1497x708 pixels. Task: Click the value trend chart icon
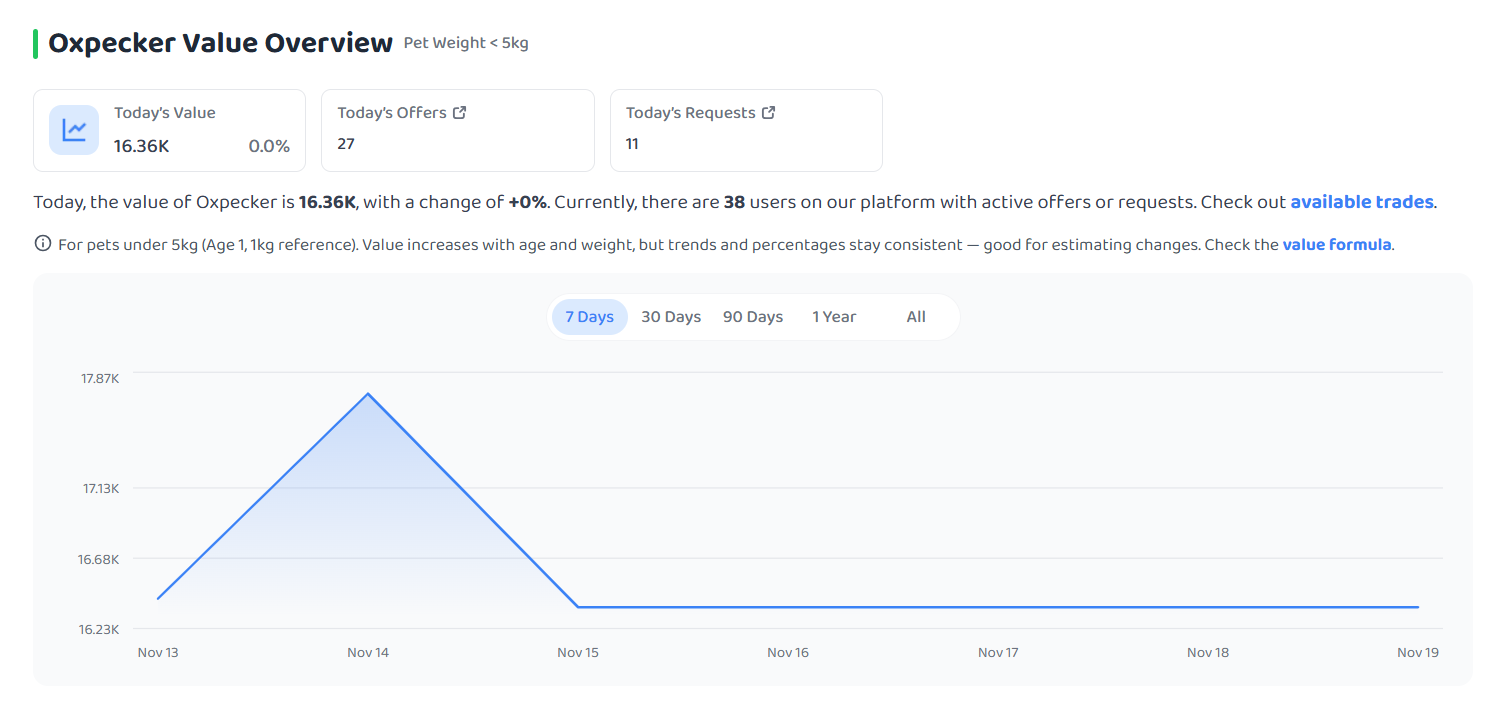[x=74, y=130]
